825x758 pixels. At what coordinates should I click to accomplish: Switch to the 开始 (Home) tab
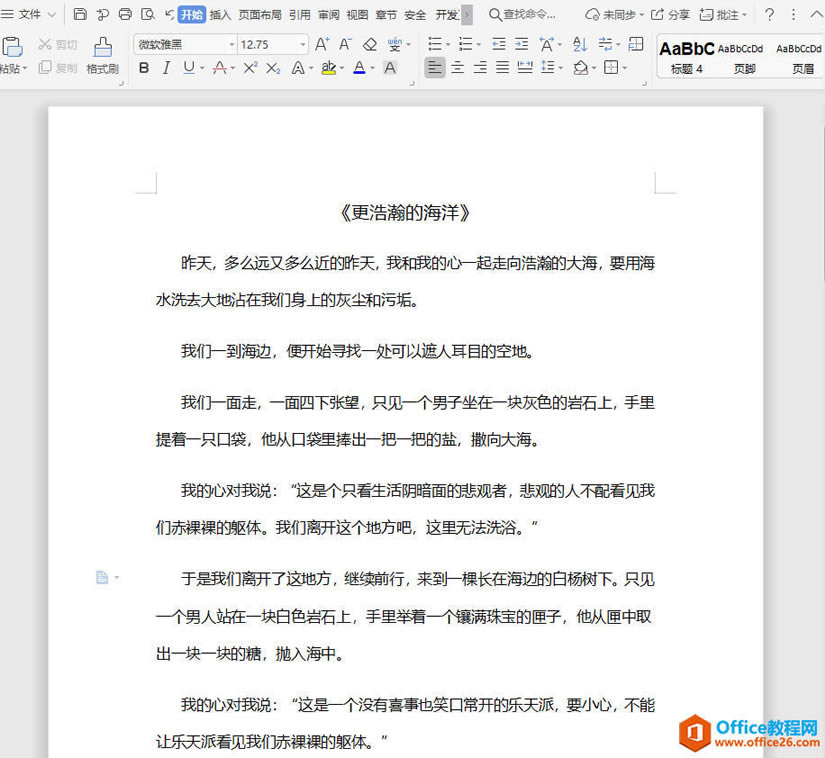(192, 14)
